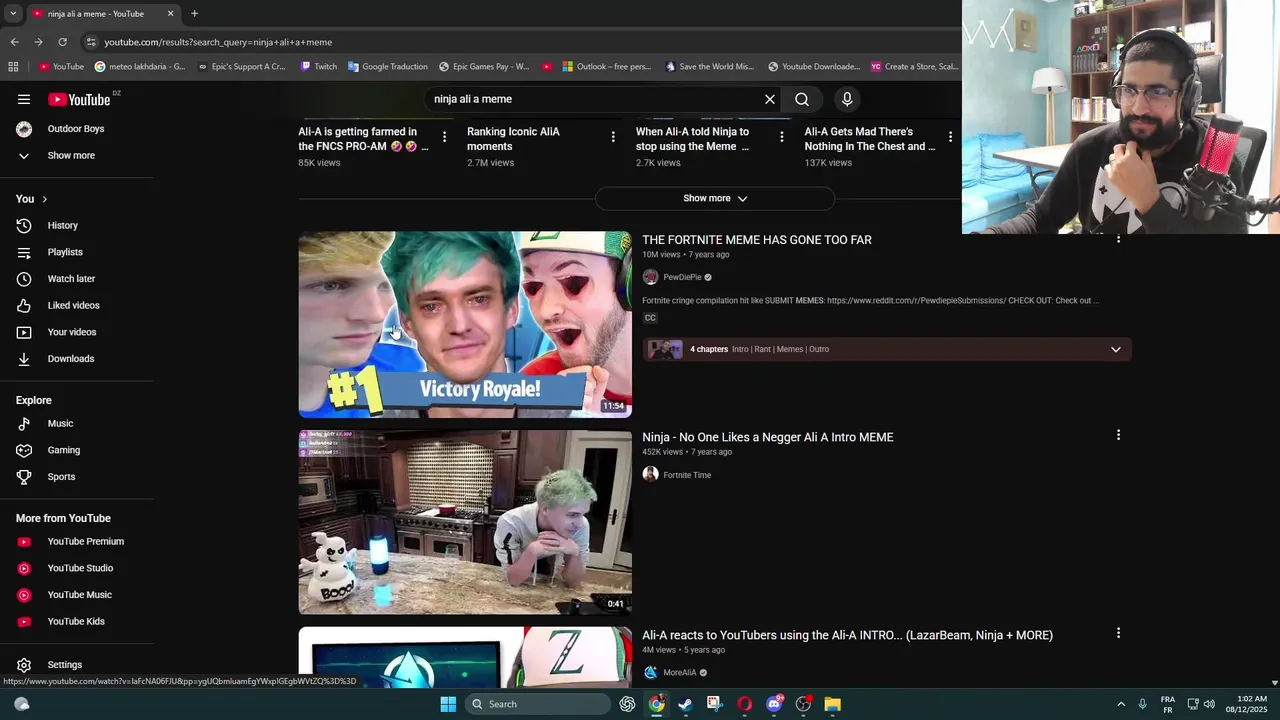Screen dimensions: 1280x720
Task: Start voice search with microphone
Action: (847, 99)
